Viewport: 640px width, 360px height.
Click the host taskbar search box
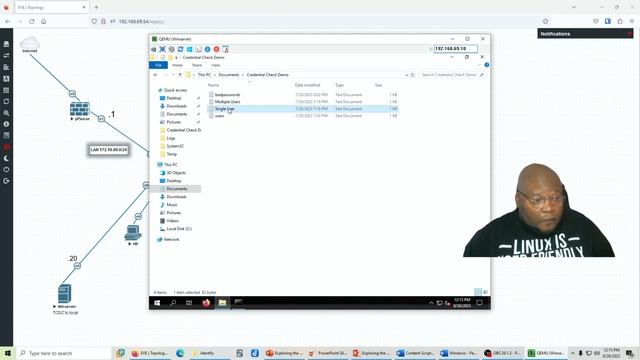[x=64, y=353]
